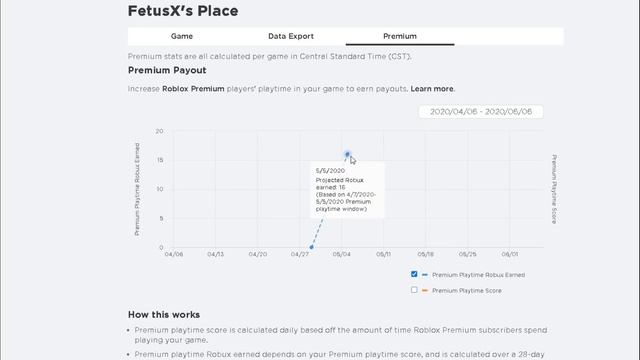Viewport: 640px width, 360px height.
Task: Uncheck Premium Playtime Robux Earned checkbox
Action: (414, 274)
